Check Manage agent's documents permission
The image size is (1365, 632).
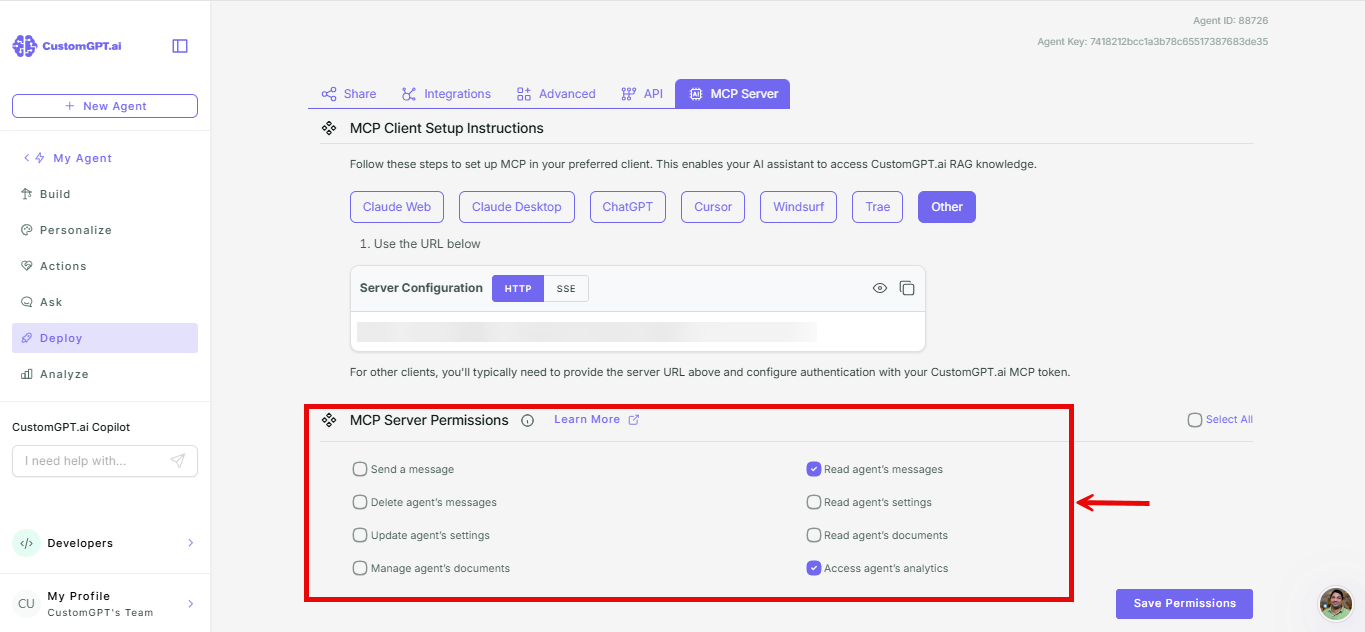click(x=360, y=568)
